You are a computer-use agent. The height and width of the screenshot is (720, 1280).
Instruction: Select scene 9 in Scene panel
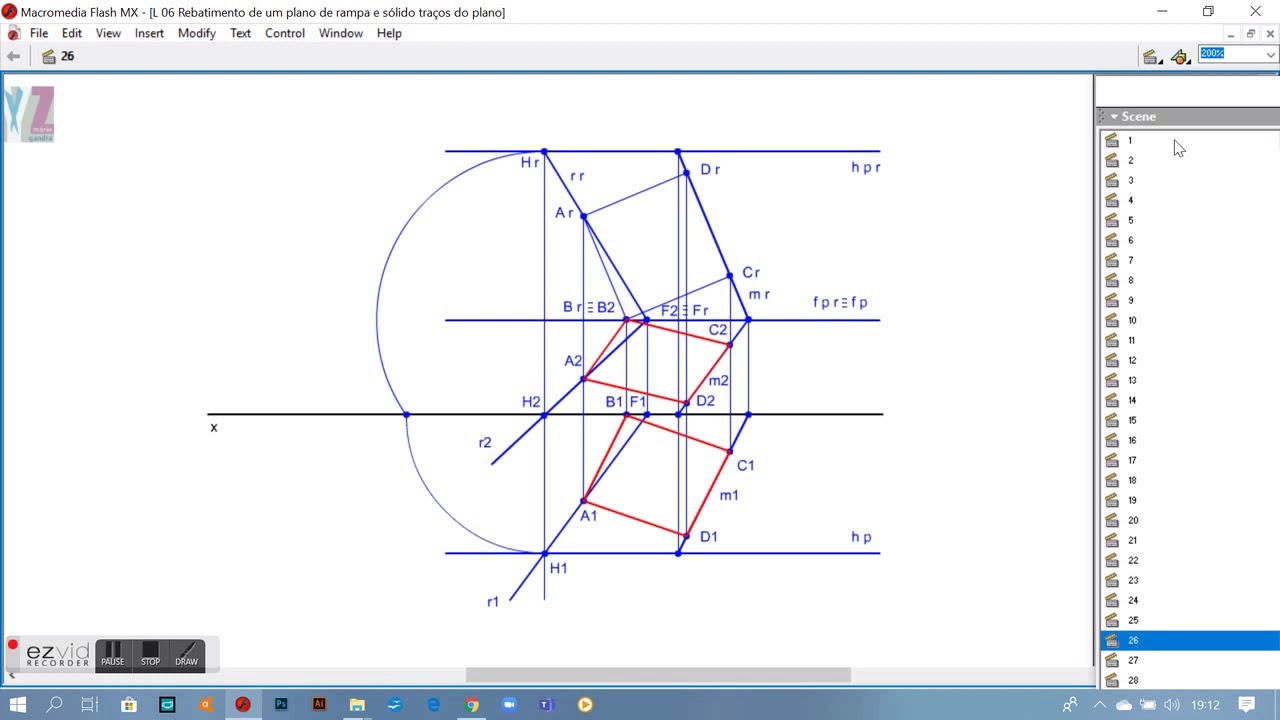pyautogui.click(x=1190, y=300)
